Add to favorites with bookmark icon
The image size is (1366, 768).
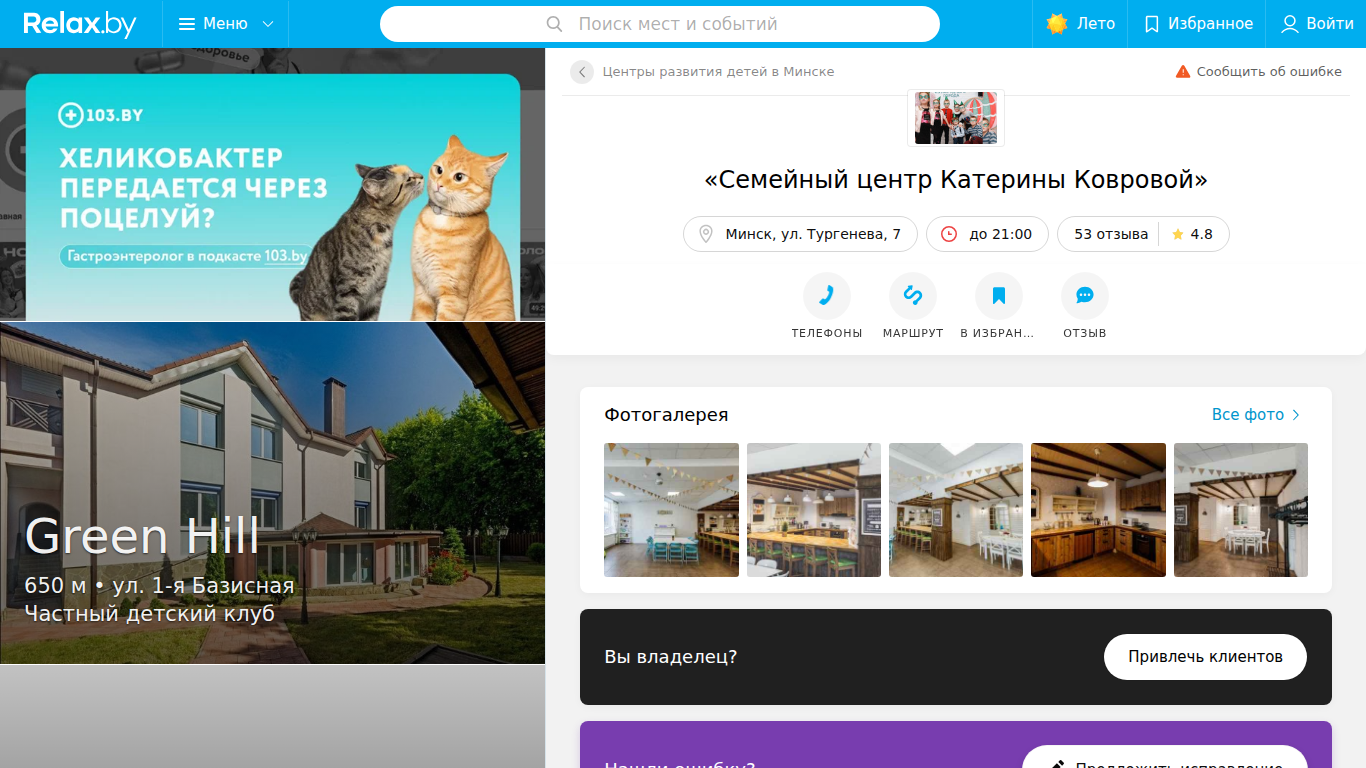coord(999,296)
